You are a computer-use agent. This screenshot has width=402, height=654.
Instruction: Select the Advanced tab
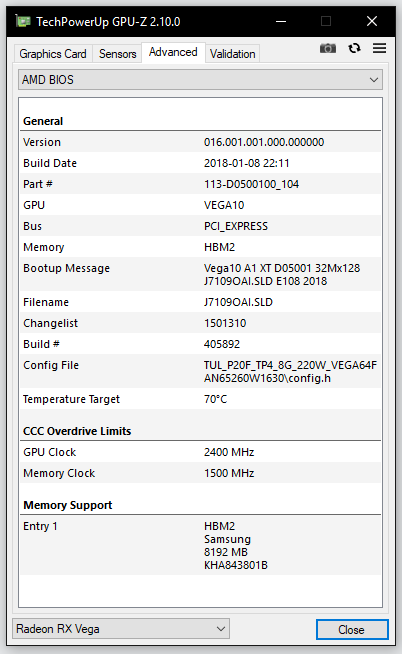[x=173, y=53]
